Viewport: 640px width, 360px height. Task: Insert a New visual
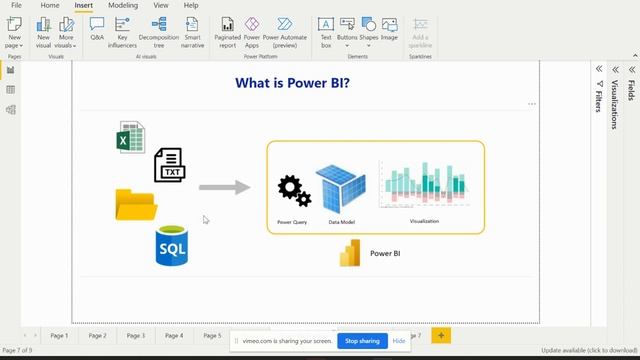click(x=43, y=33)
